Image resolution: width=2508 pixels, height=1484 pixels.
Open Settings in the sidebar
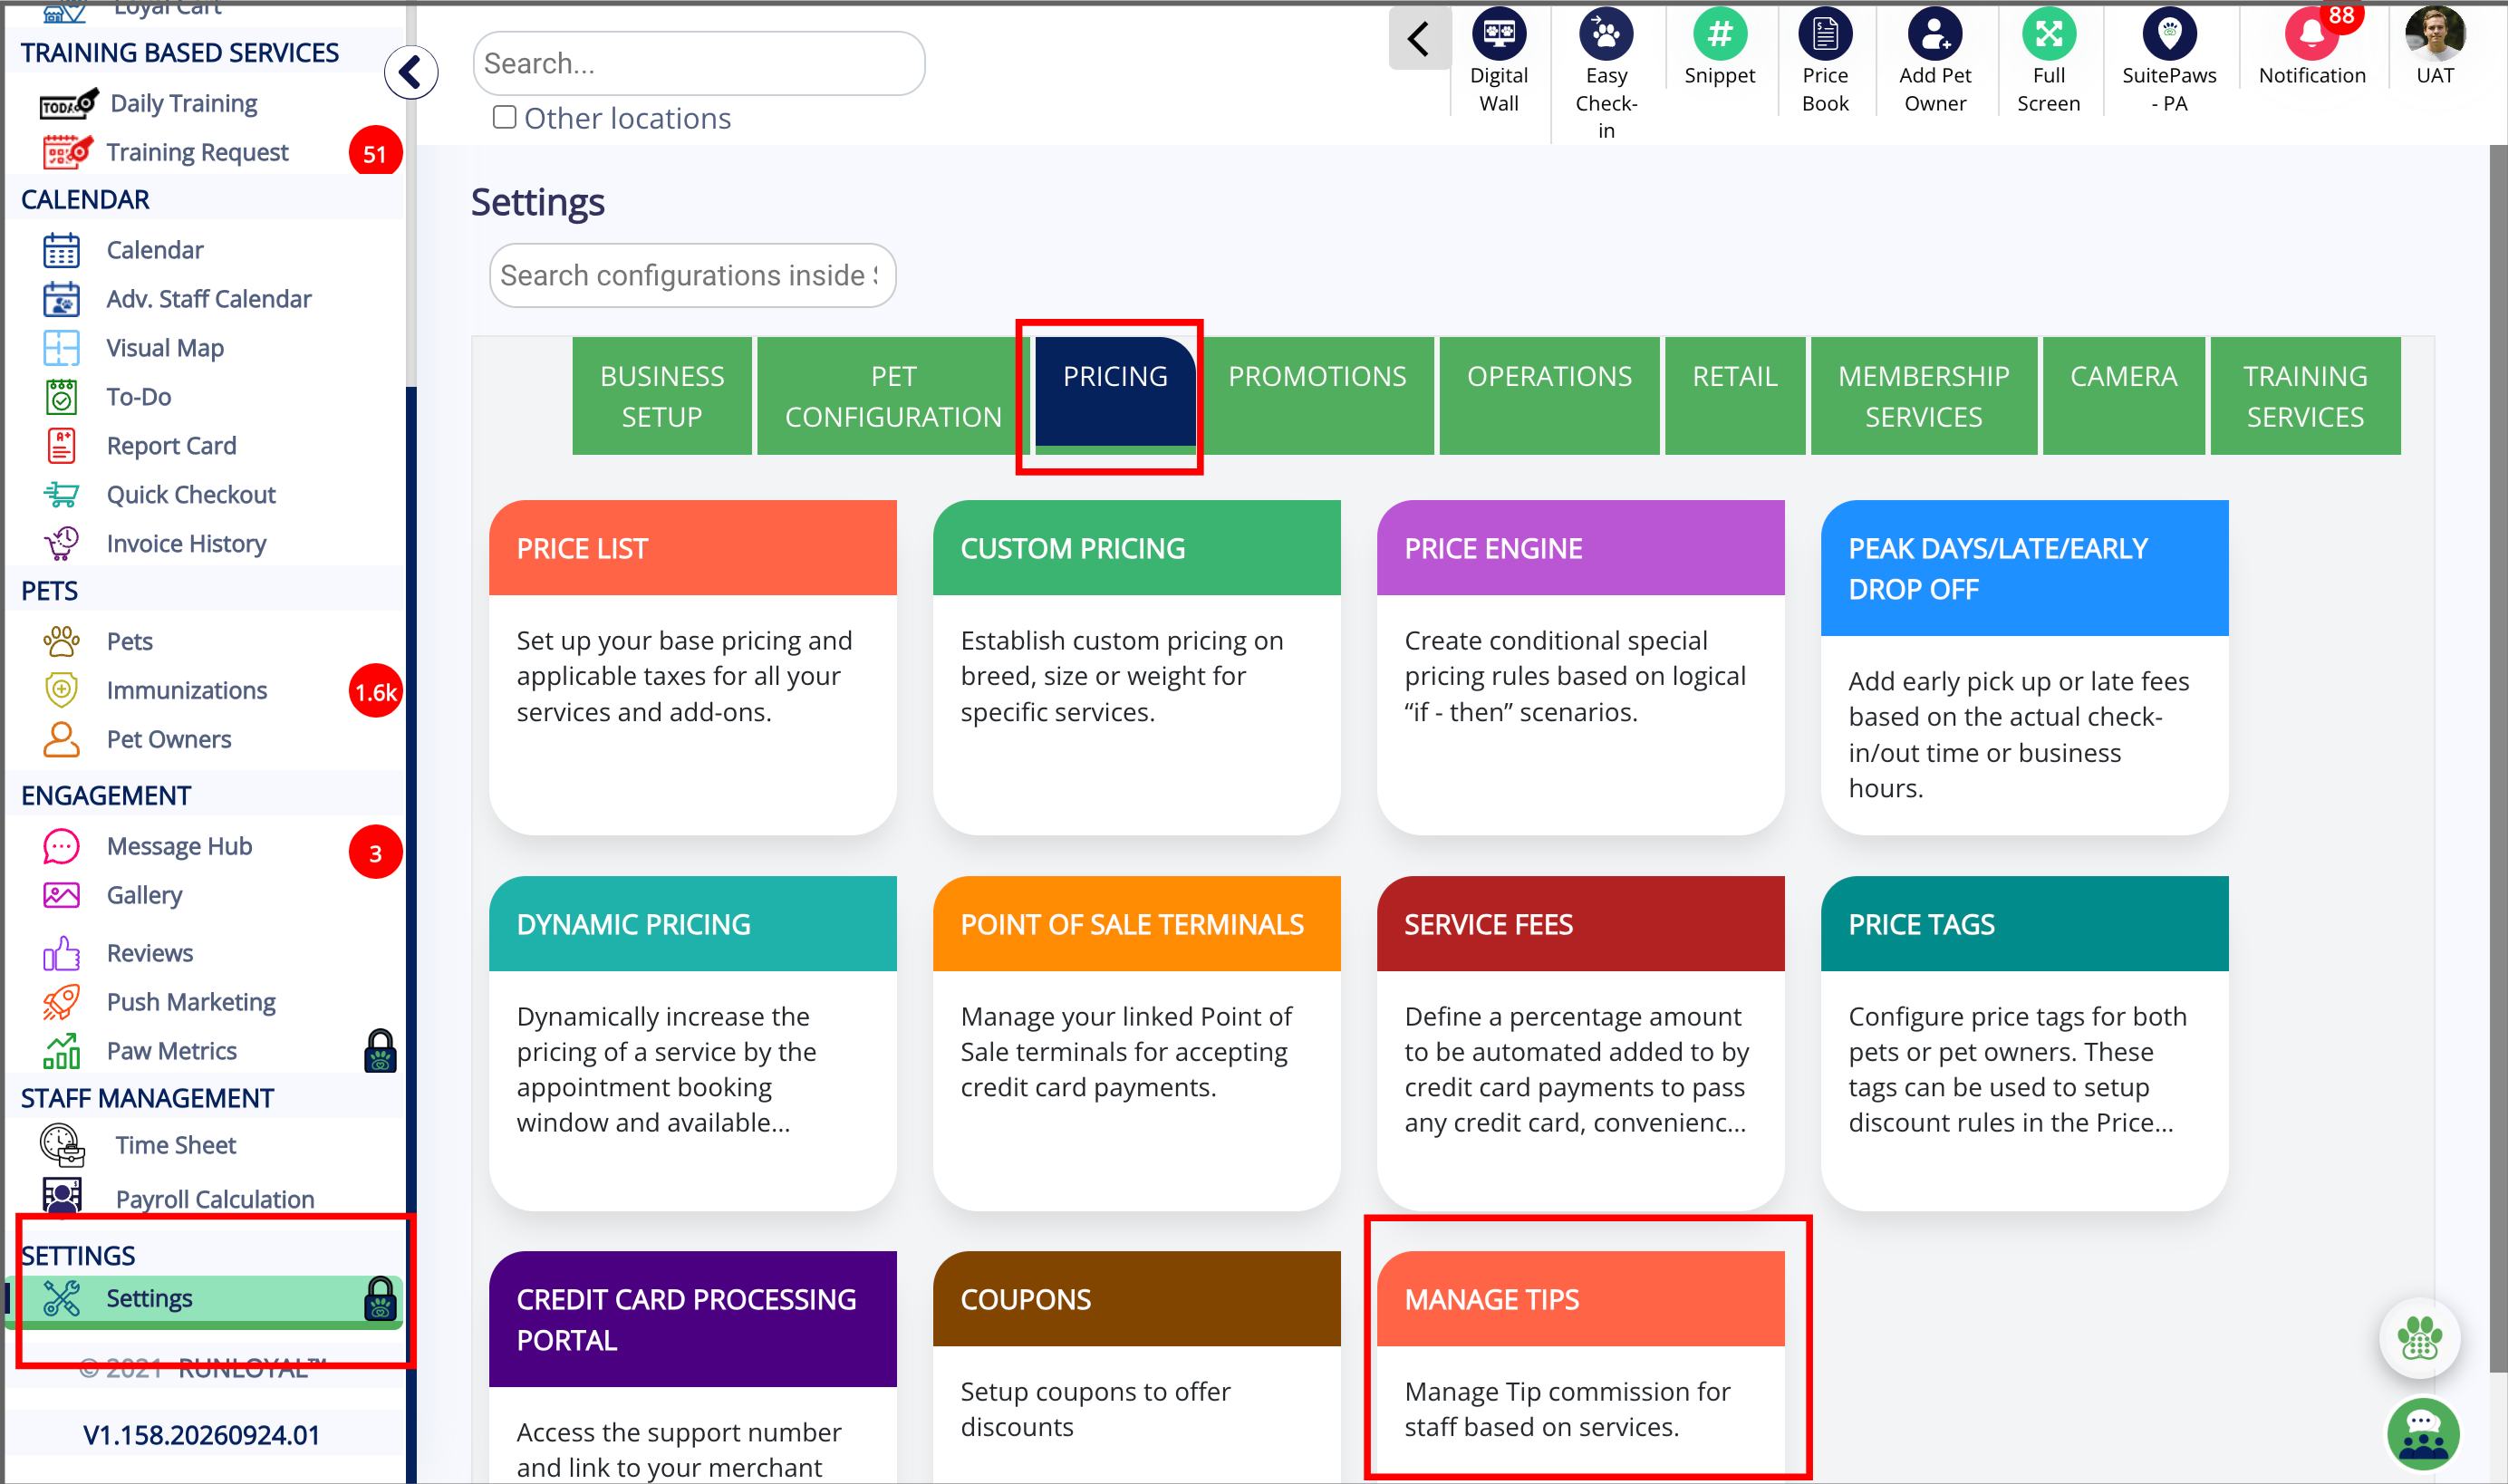[x=205, y=1299]
